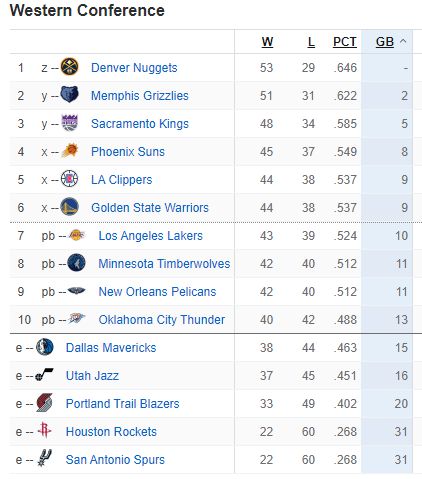Click the Portland Trail Blazers logo
Image resolution: width=422 pixels, height=479 pixels.
(x=44, y=403)
